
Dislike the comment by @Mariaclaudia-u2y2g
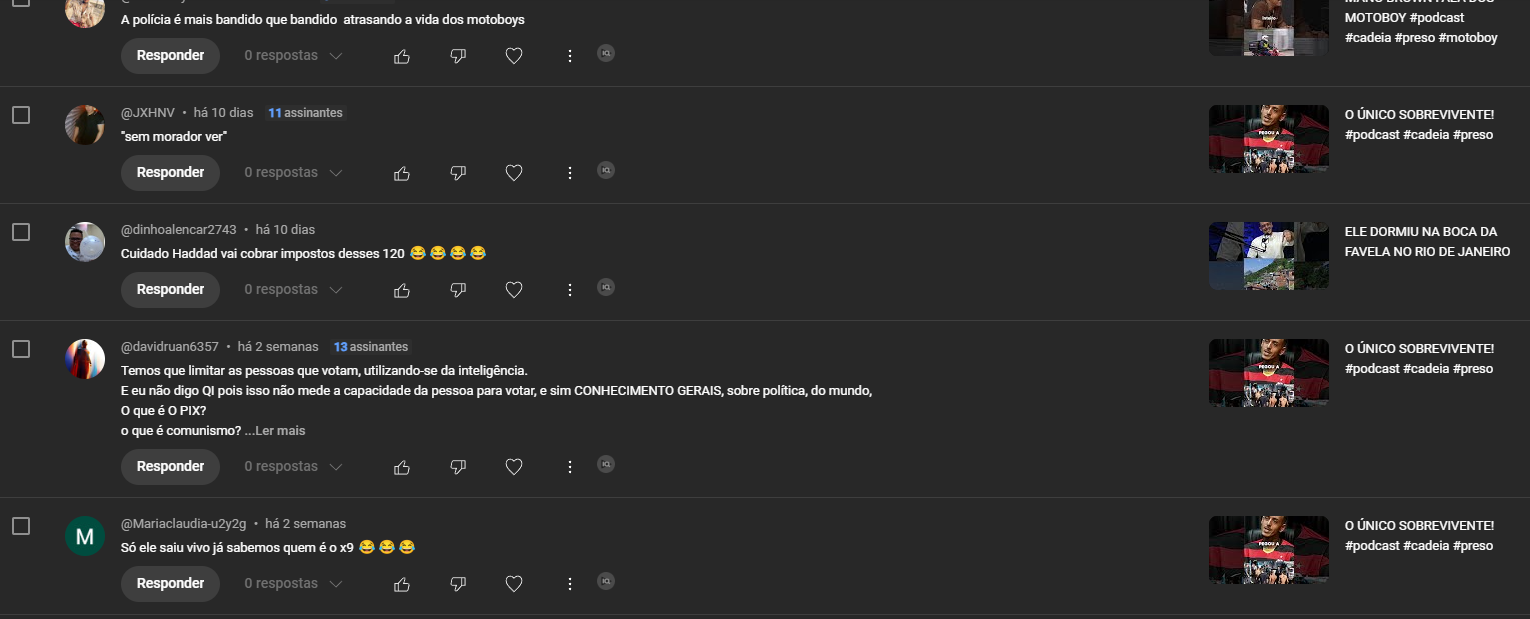(x=458, y=584)
